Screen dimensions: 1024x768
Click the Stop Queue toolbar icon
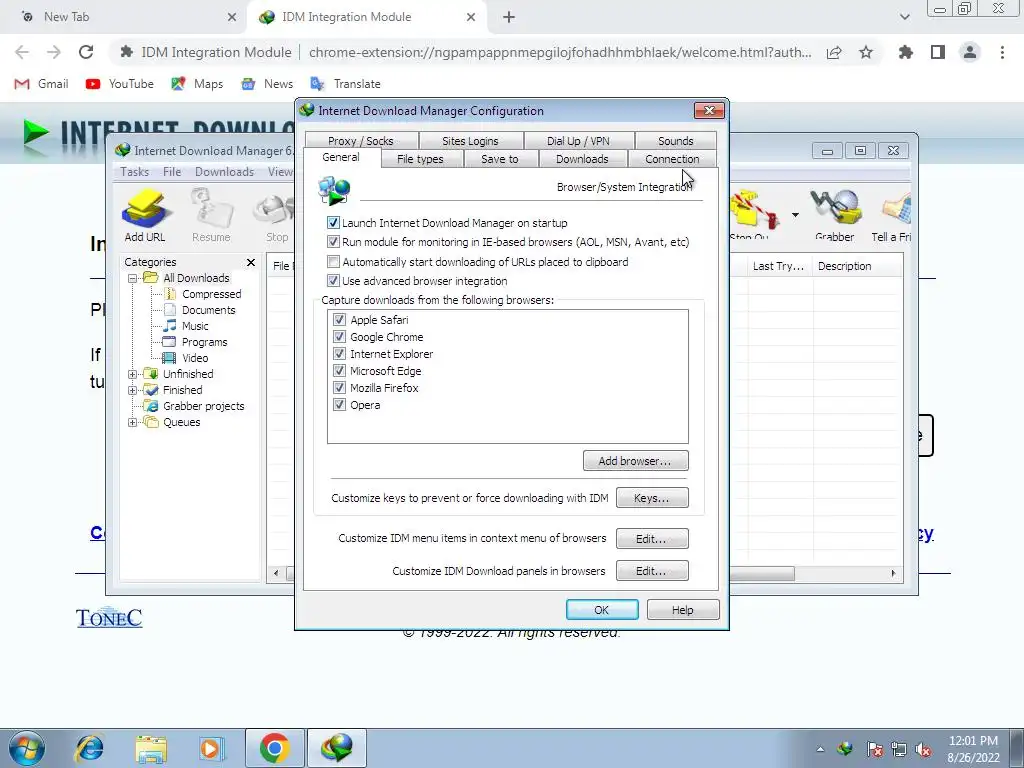(x=753, y=216)
